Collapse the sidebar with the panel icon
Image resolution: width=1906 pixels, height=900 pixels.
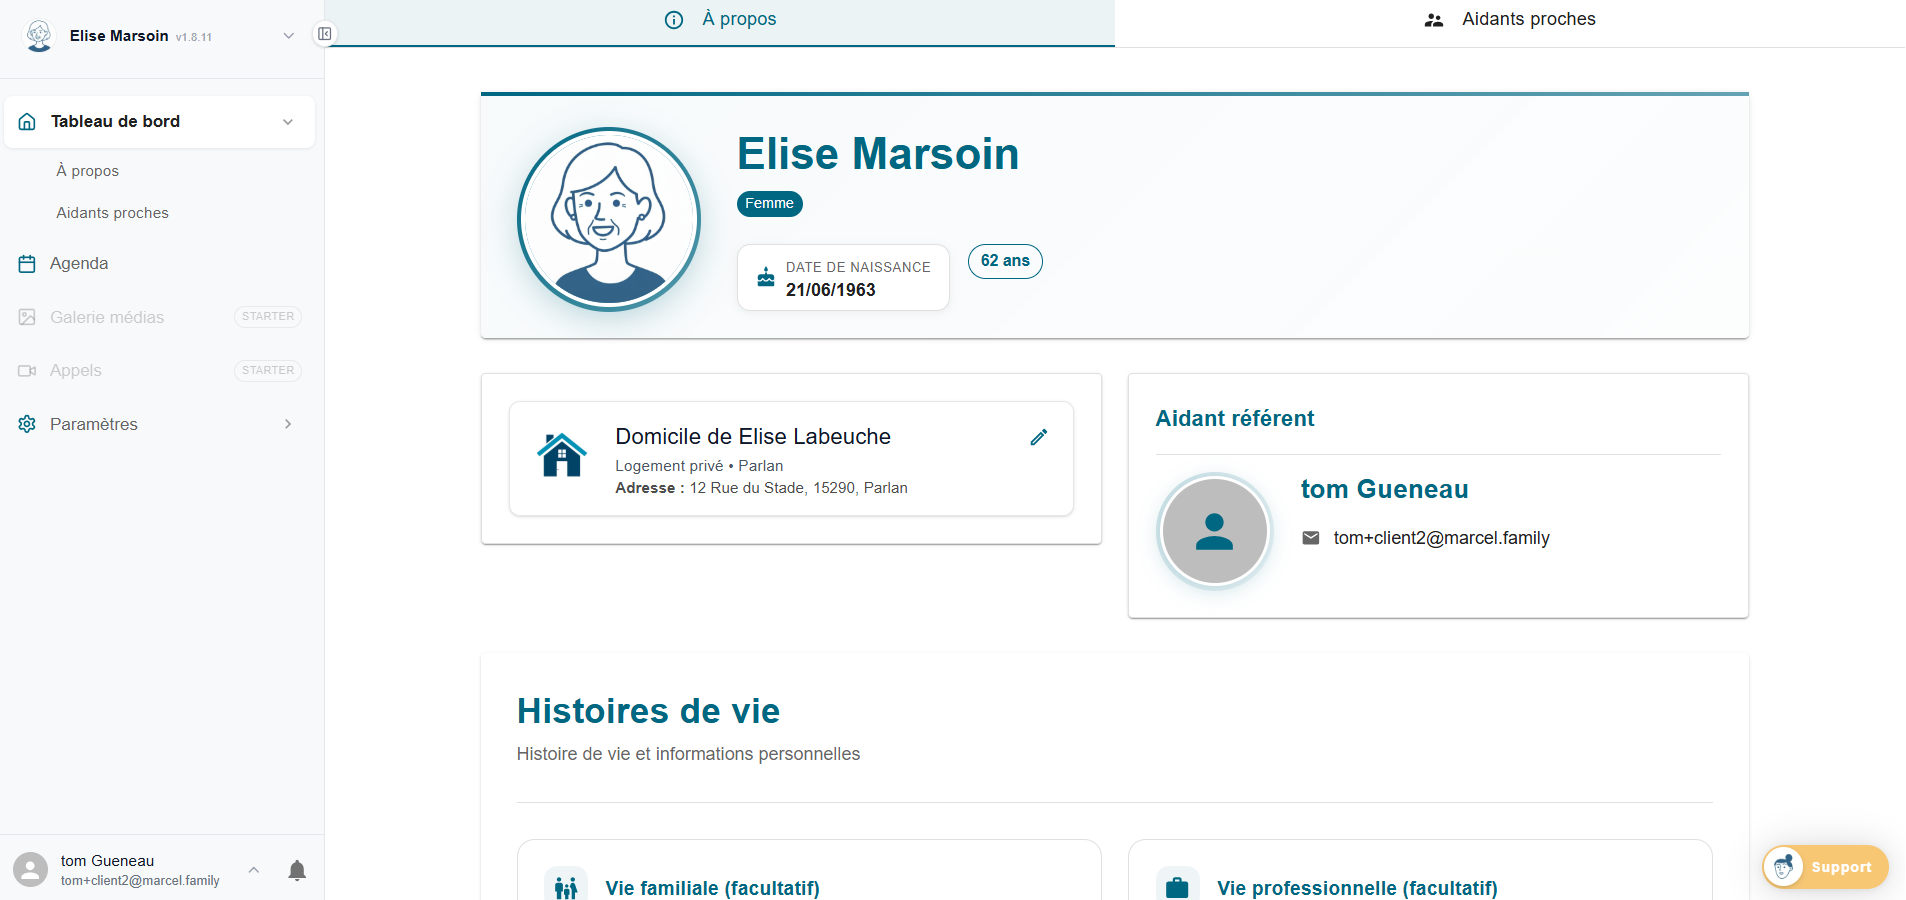325,33
